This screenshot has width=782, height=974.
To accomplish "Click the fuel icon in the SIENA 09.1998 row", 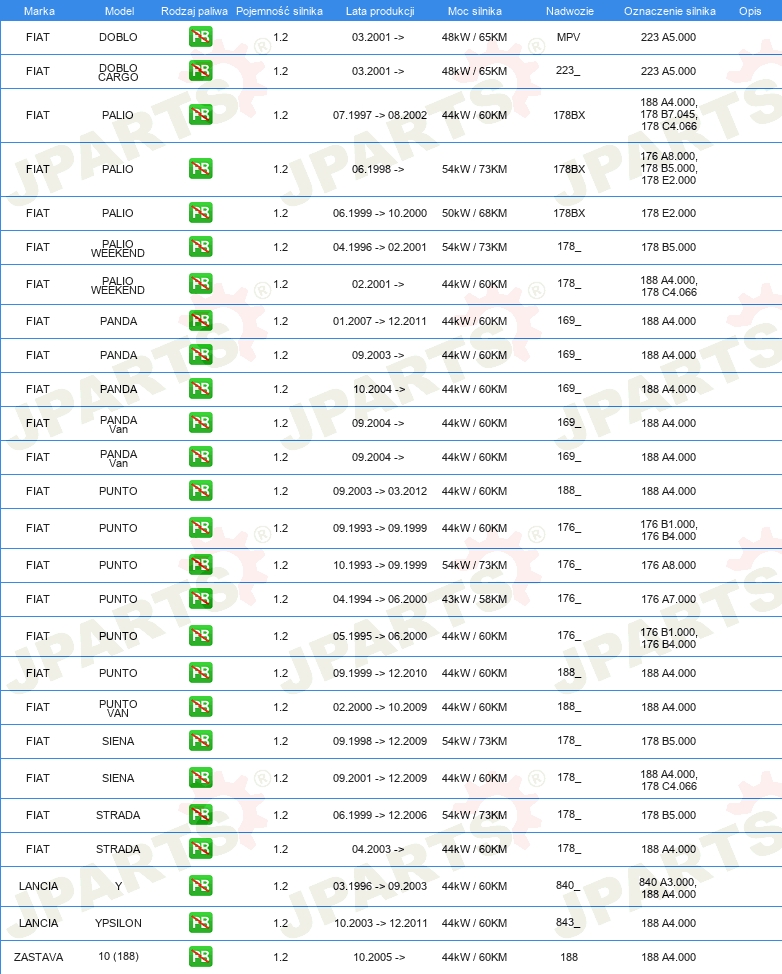I will (201, 740).
